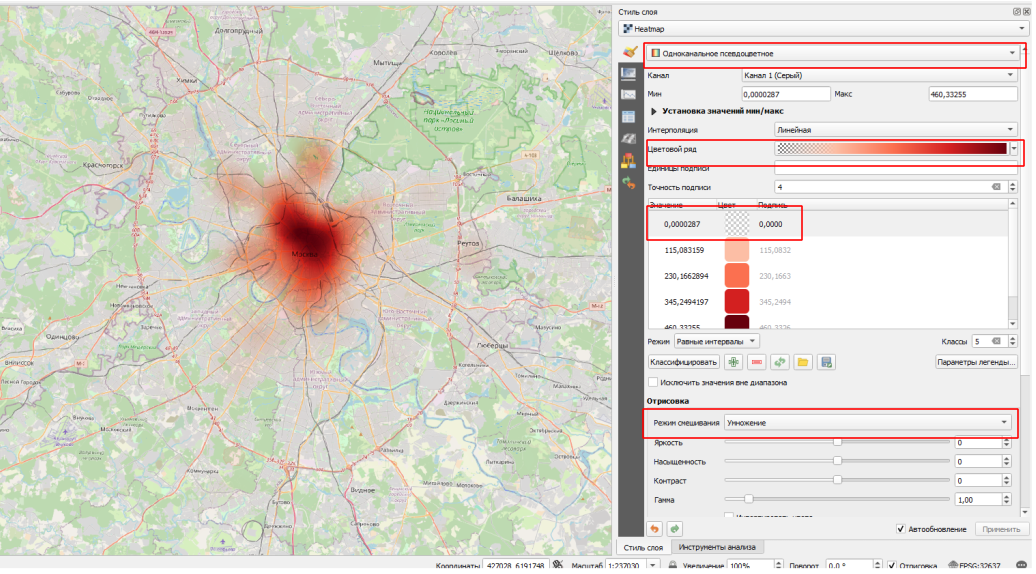Click the Гамма slider handle

tap(749, 499)
